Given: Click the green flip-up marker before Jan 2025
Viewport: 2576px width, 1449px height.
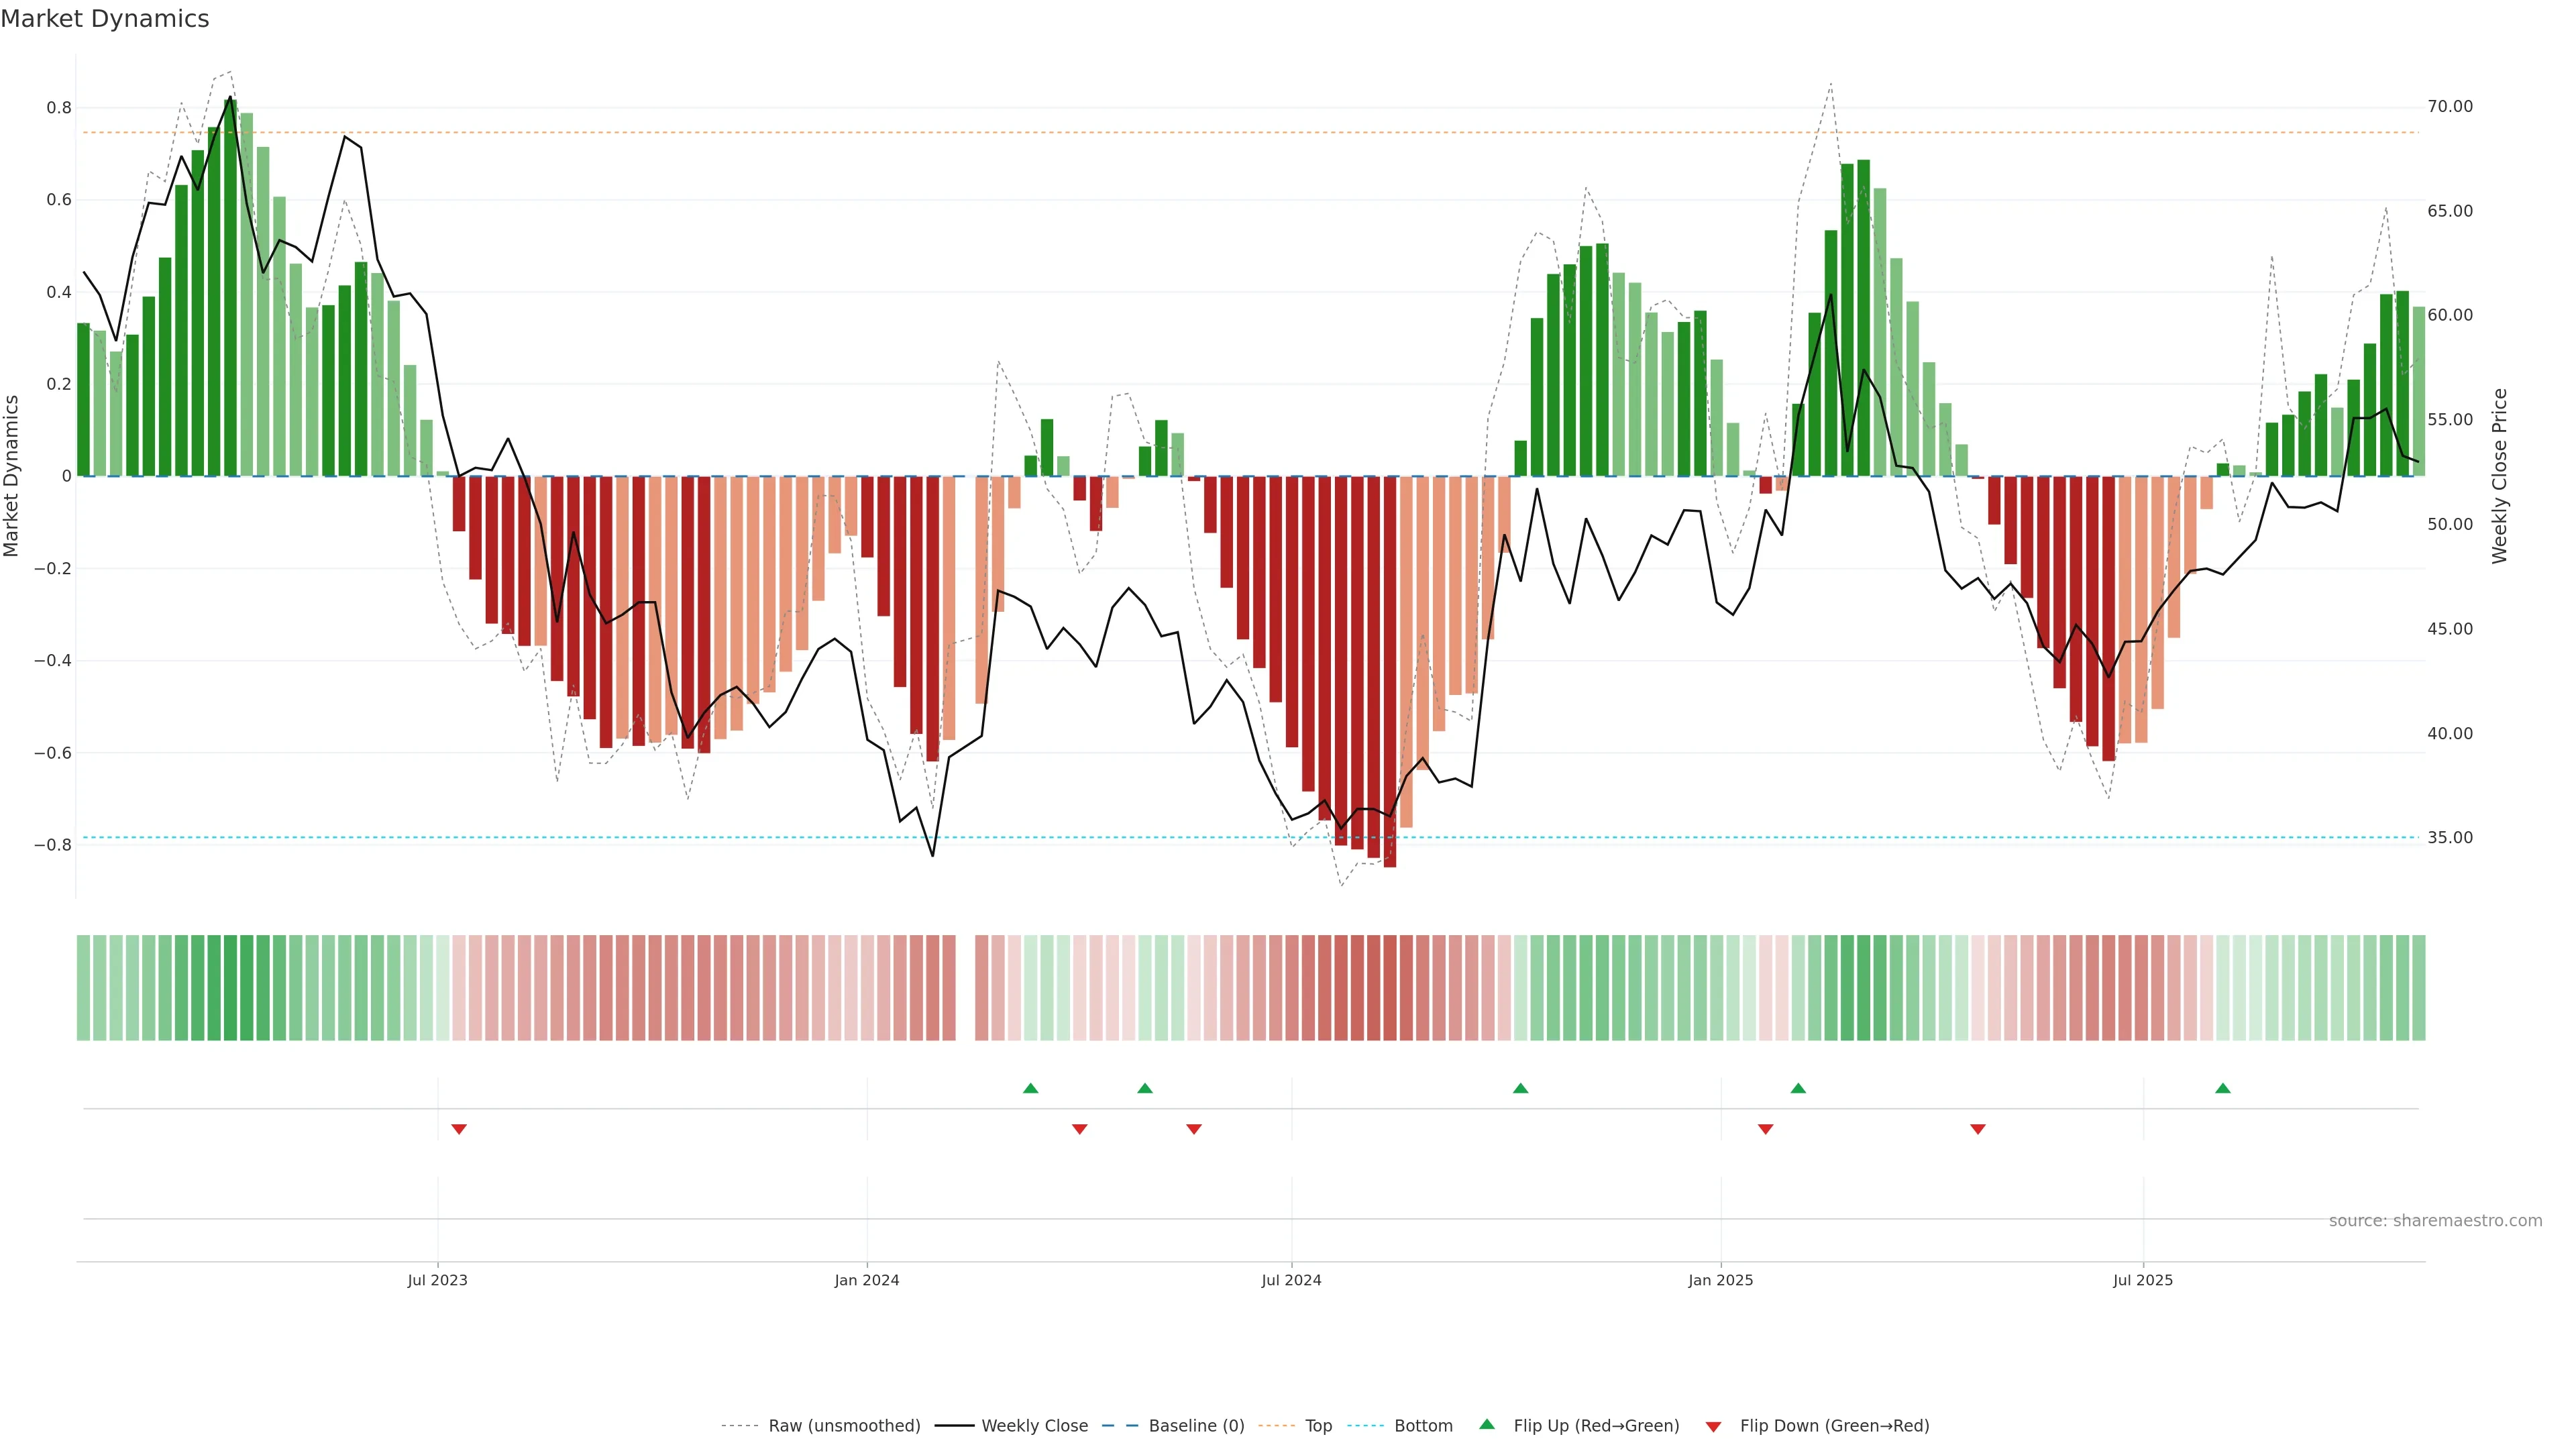Looking at the screenshot, I should point(1521,1088).
